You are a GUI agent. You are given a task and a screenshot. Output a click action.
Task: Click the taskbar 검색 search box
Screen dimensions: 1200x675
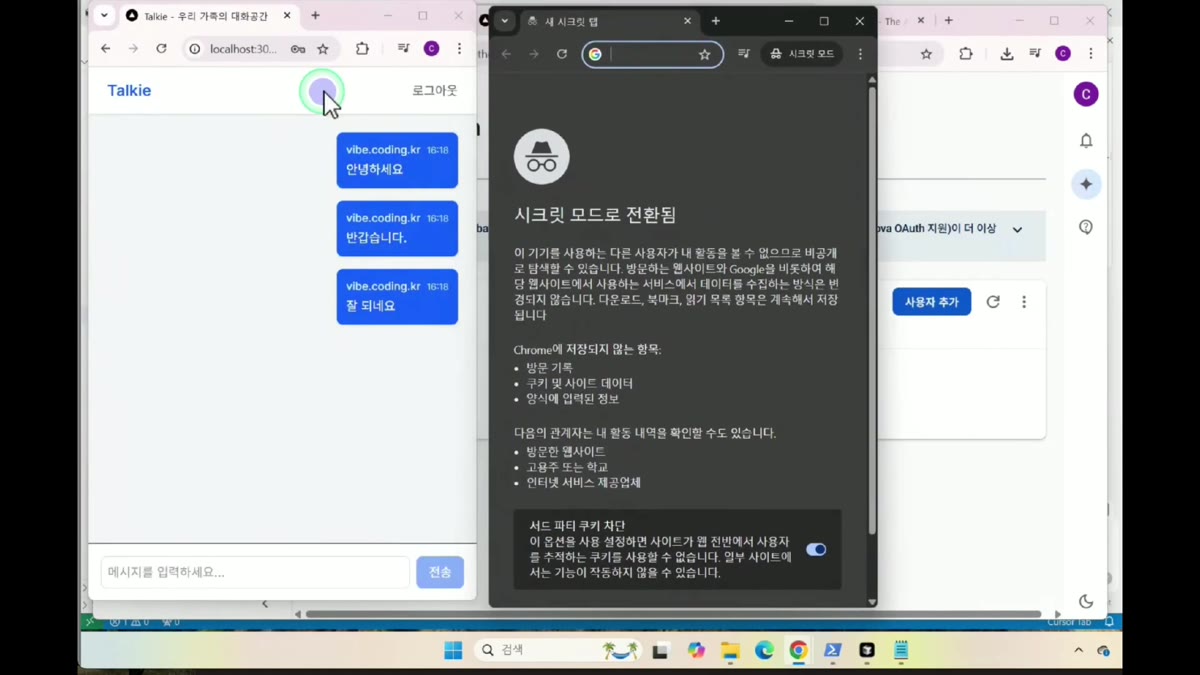point(557,650)
